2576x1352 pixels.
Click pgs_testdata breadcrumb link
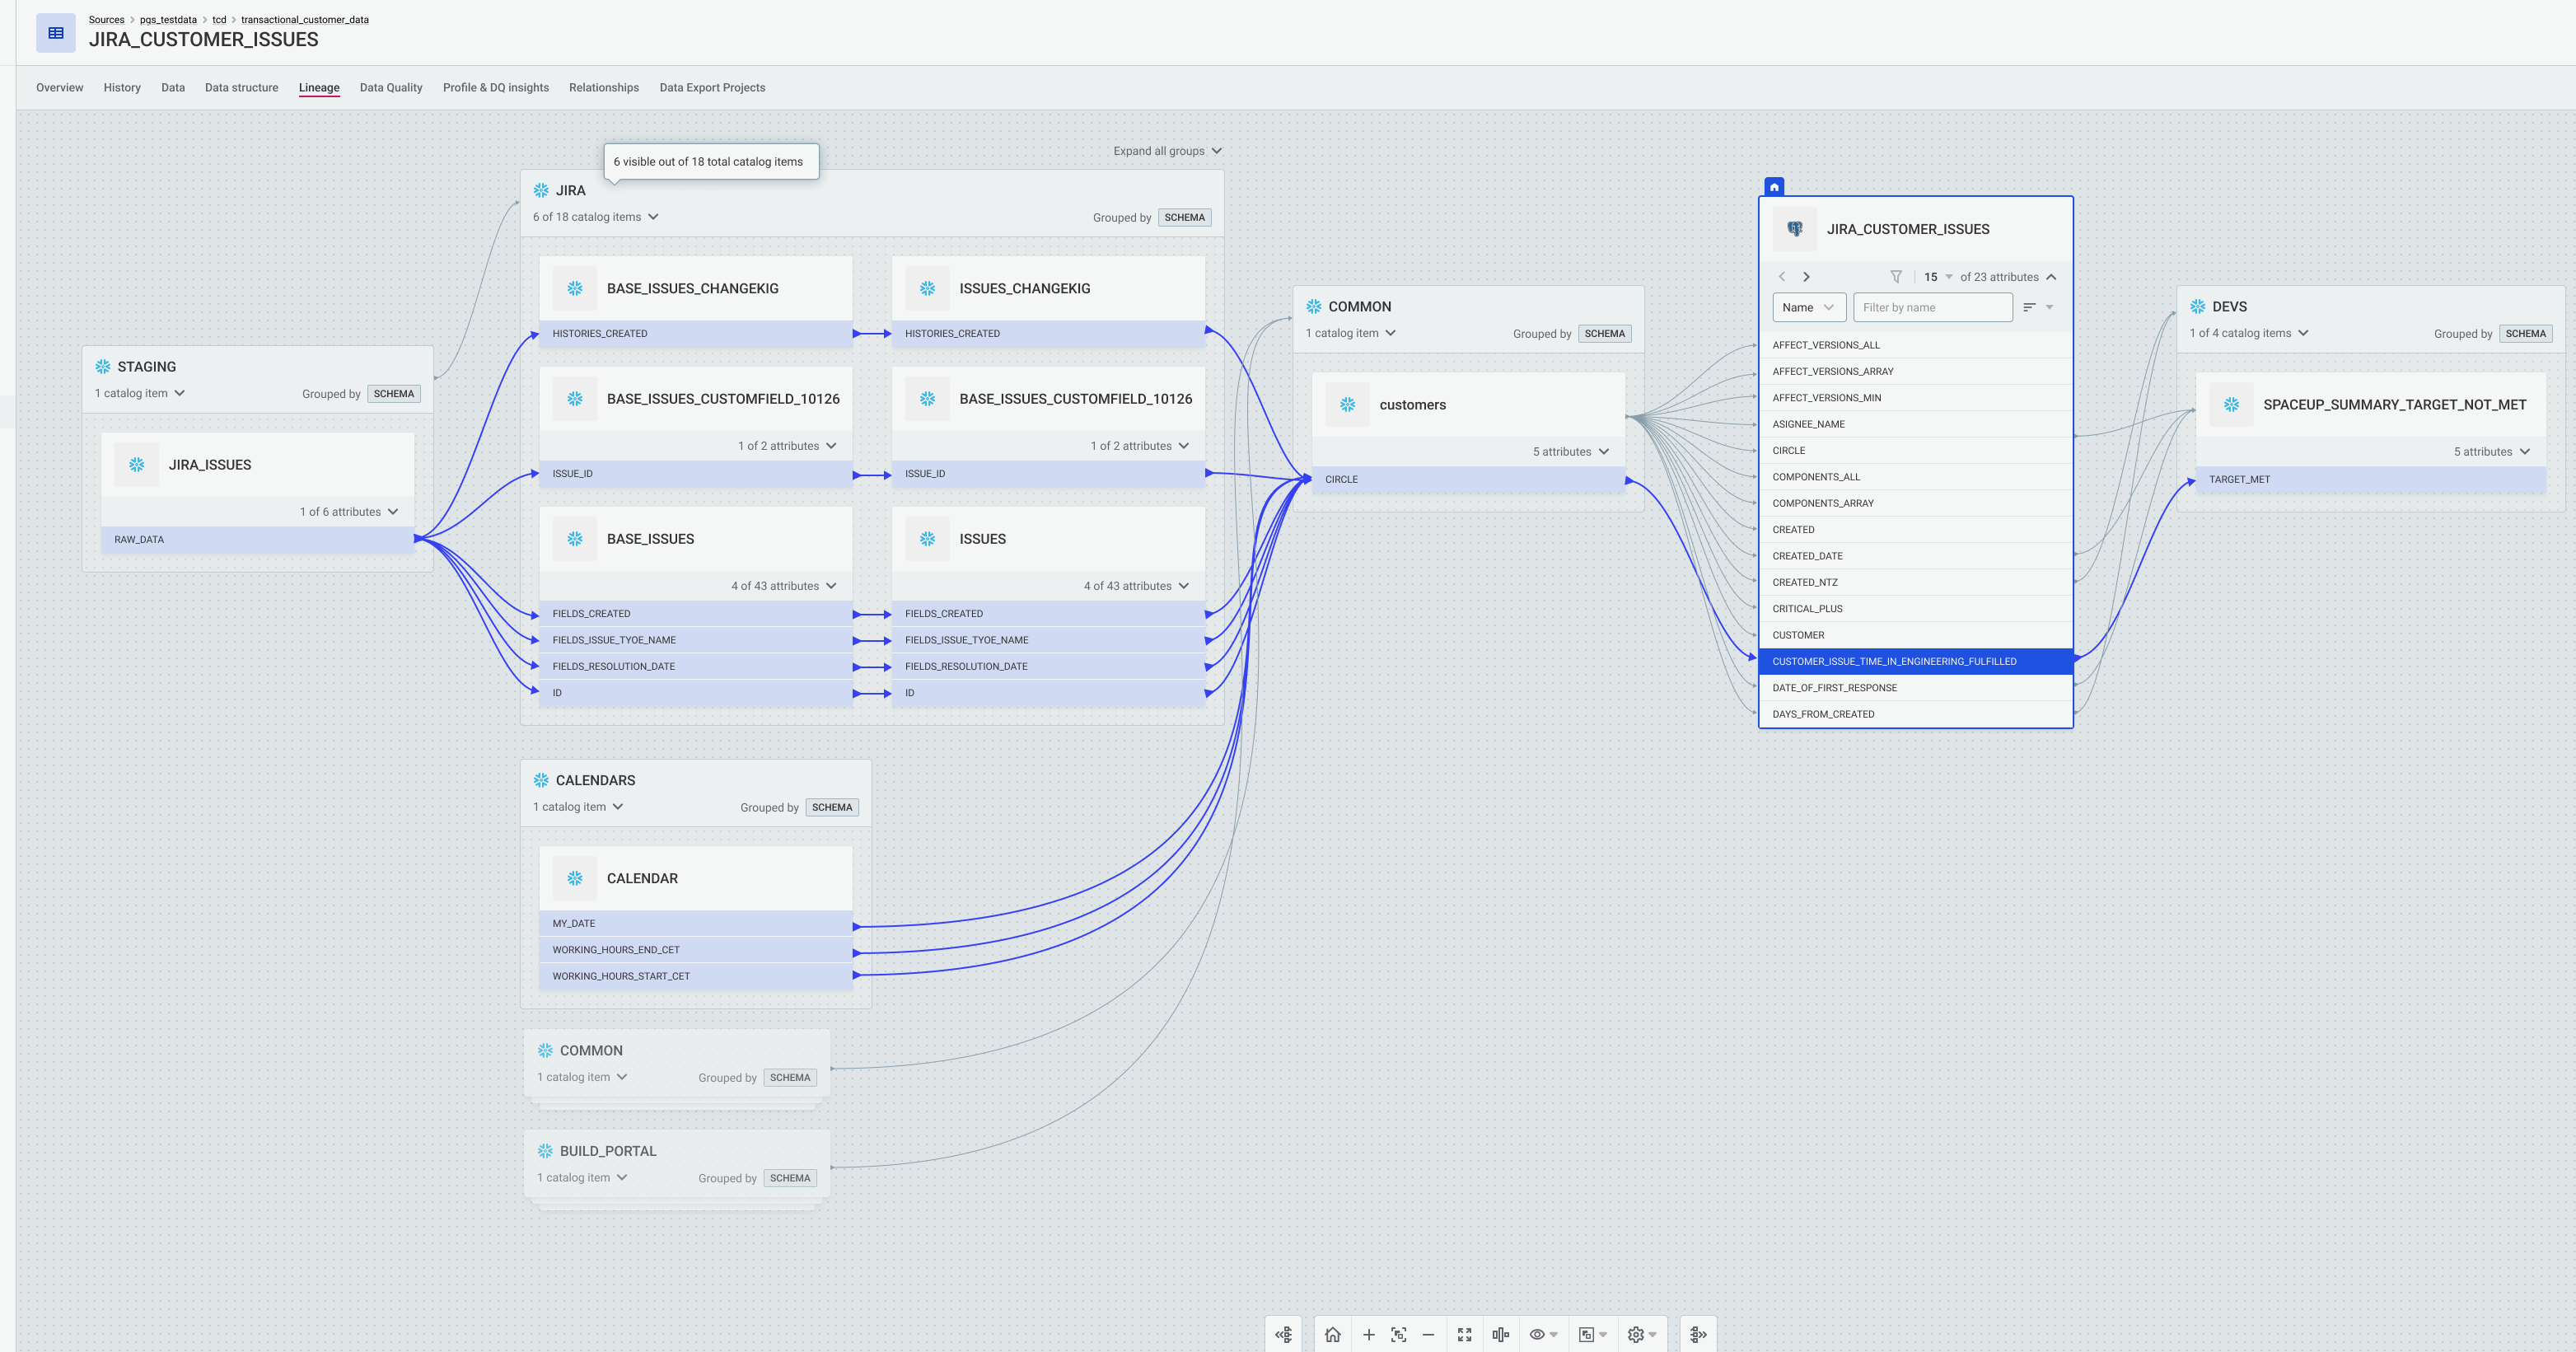tap(168, 20)
